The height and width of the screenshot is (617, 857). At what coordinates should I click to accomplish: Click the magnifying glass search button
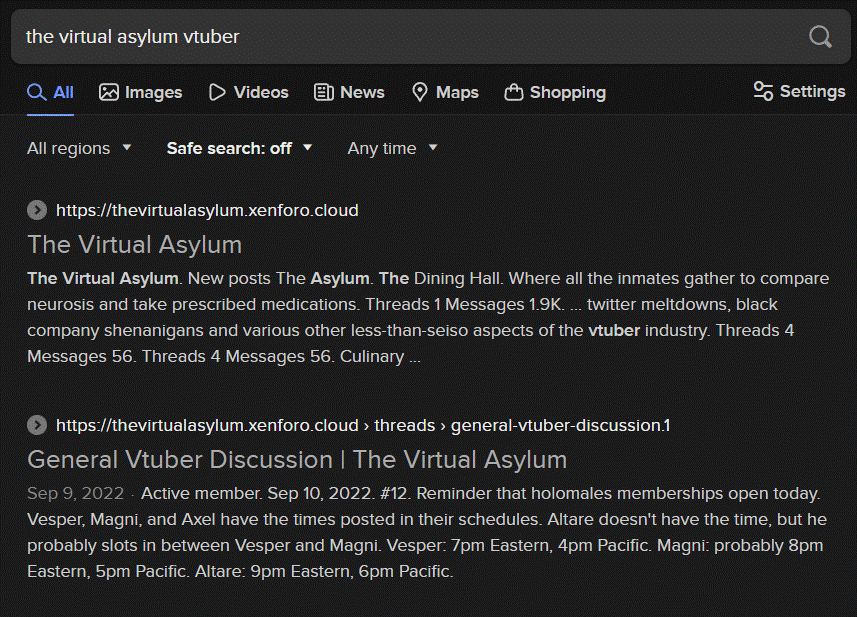pos(820,37)
